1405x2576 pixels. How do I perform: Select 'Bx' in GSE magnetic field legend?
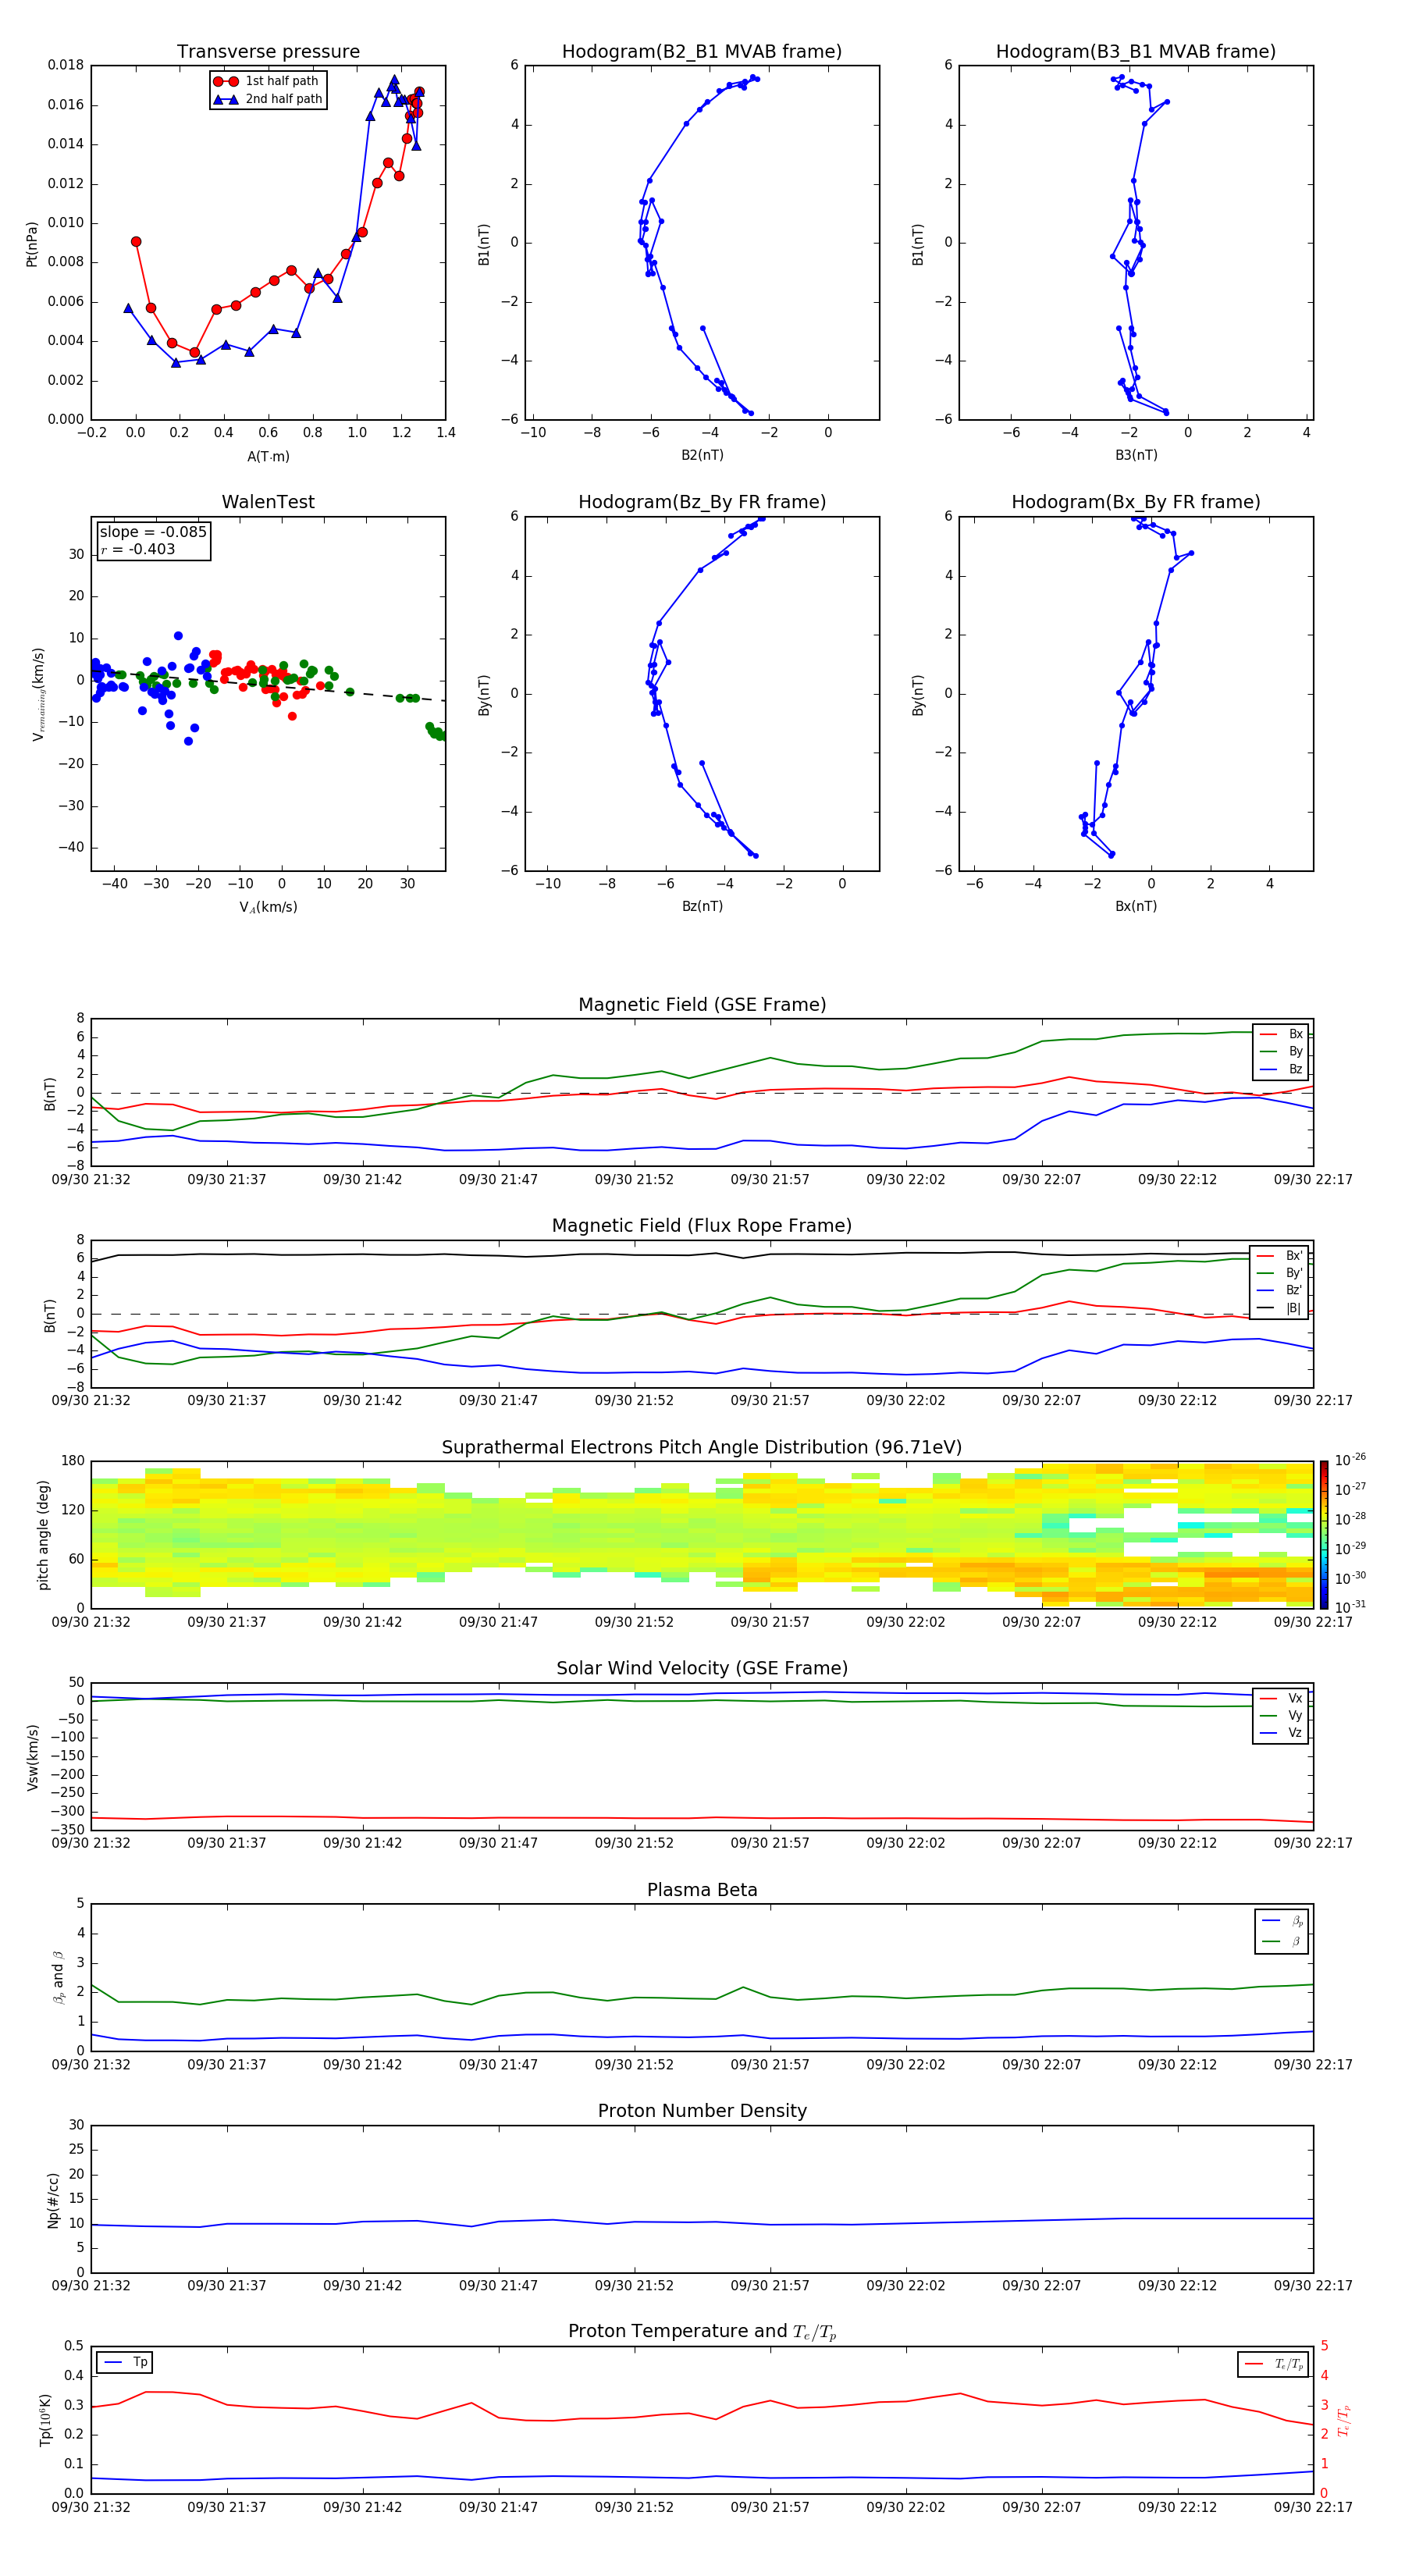(x=1281, y=1034)
